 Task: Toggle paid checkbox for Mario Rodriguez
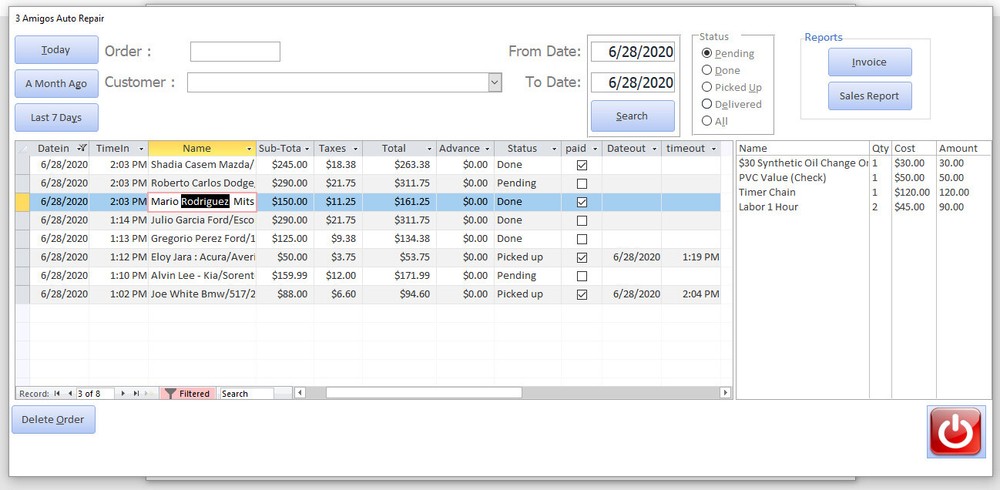[x=582, y=202]
